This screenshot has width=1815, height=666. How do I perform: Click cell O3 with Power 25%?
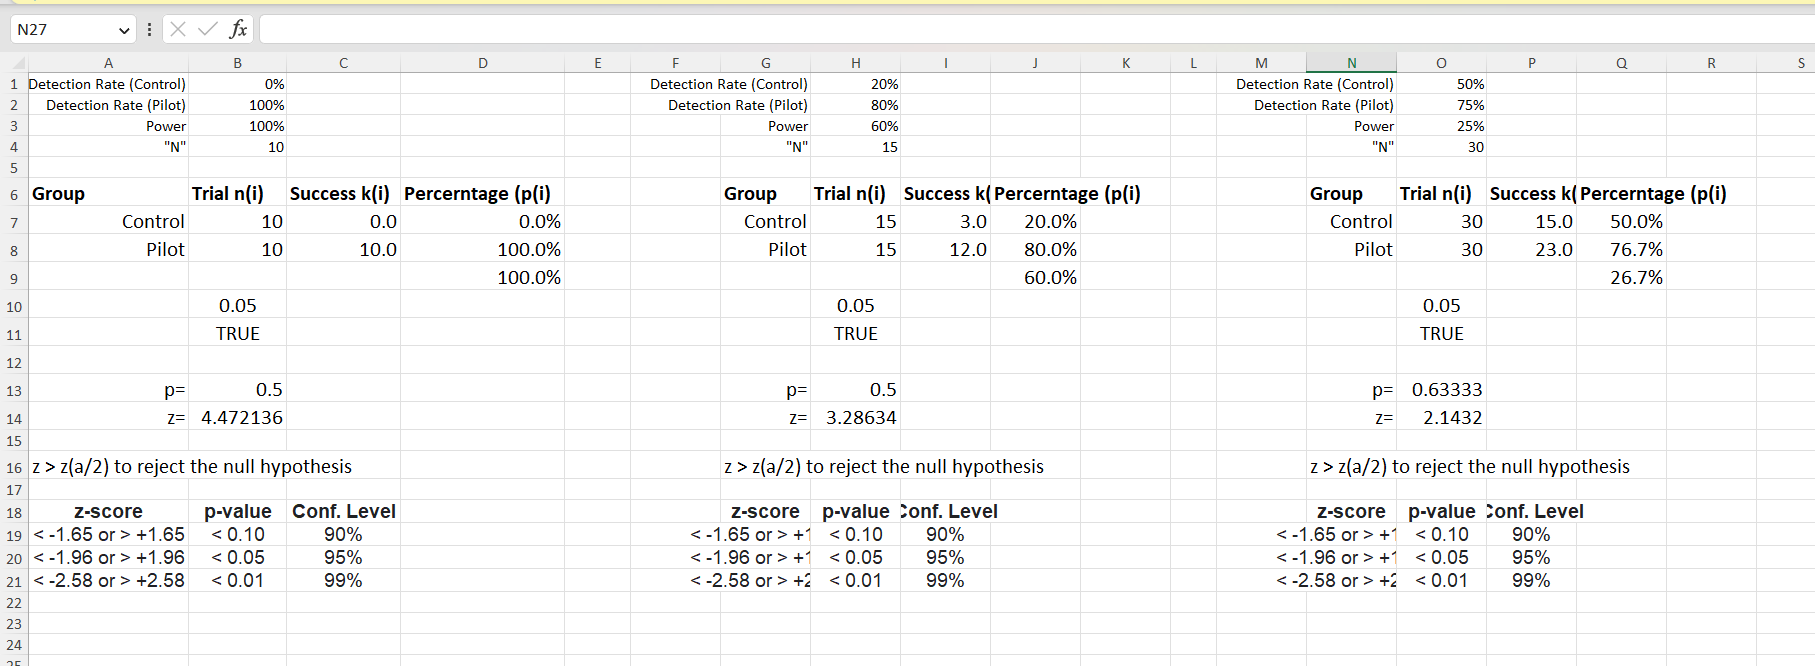[x=1441, y=126]
